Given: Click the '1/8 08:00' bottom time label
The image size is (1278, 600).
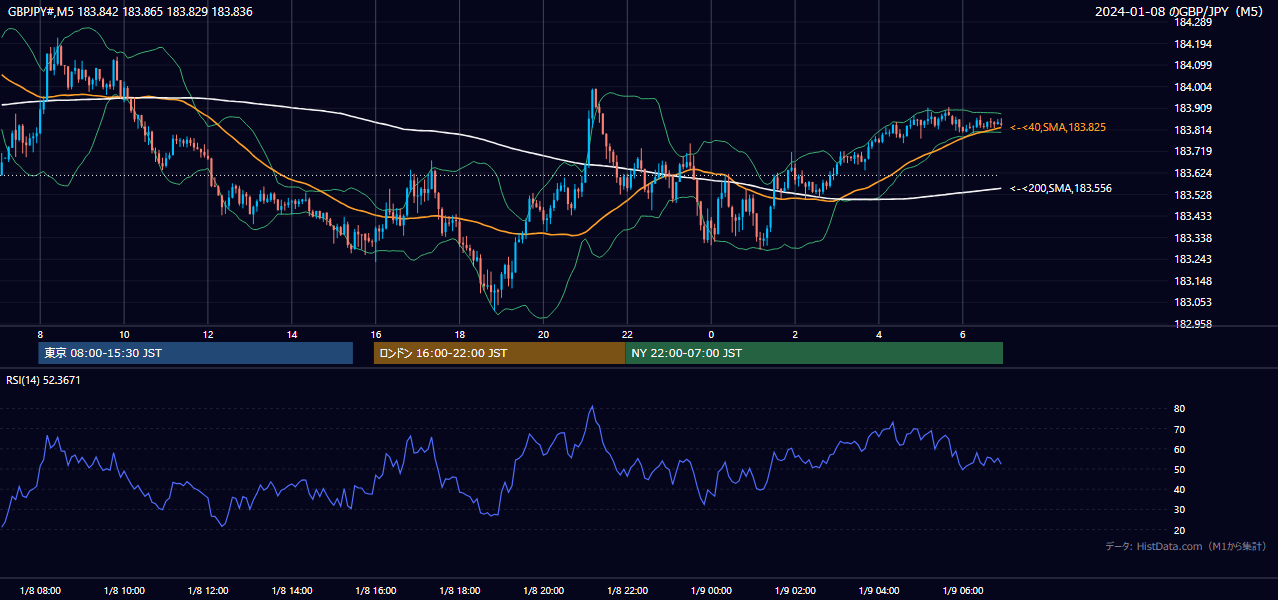Looking at the screenshot, I should click(40, 590).
